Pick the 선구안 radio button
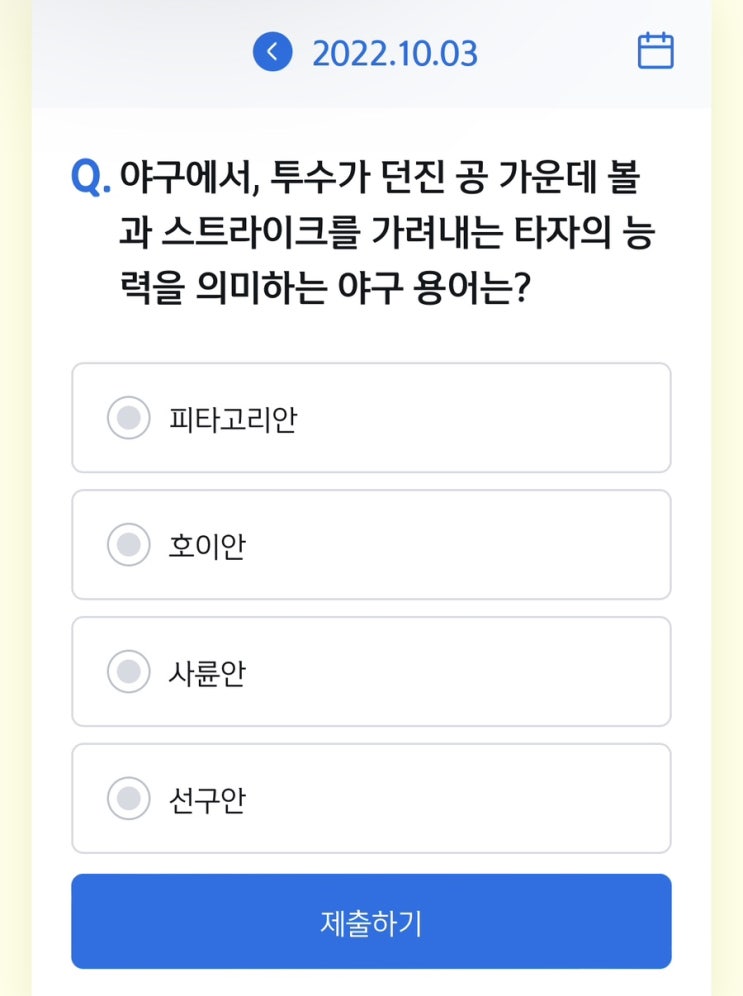This screenshot has height=996, width=743. pyautogui.click(x=128, y=798)
